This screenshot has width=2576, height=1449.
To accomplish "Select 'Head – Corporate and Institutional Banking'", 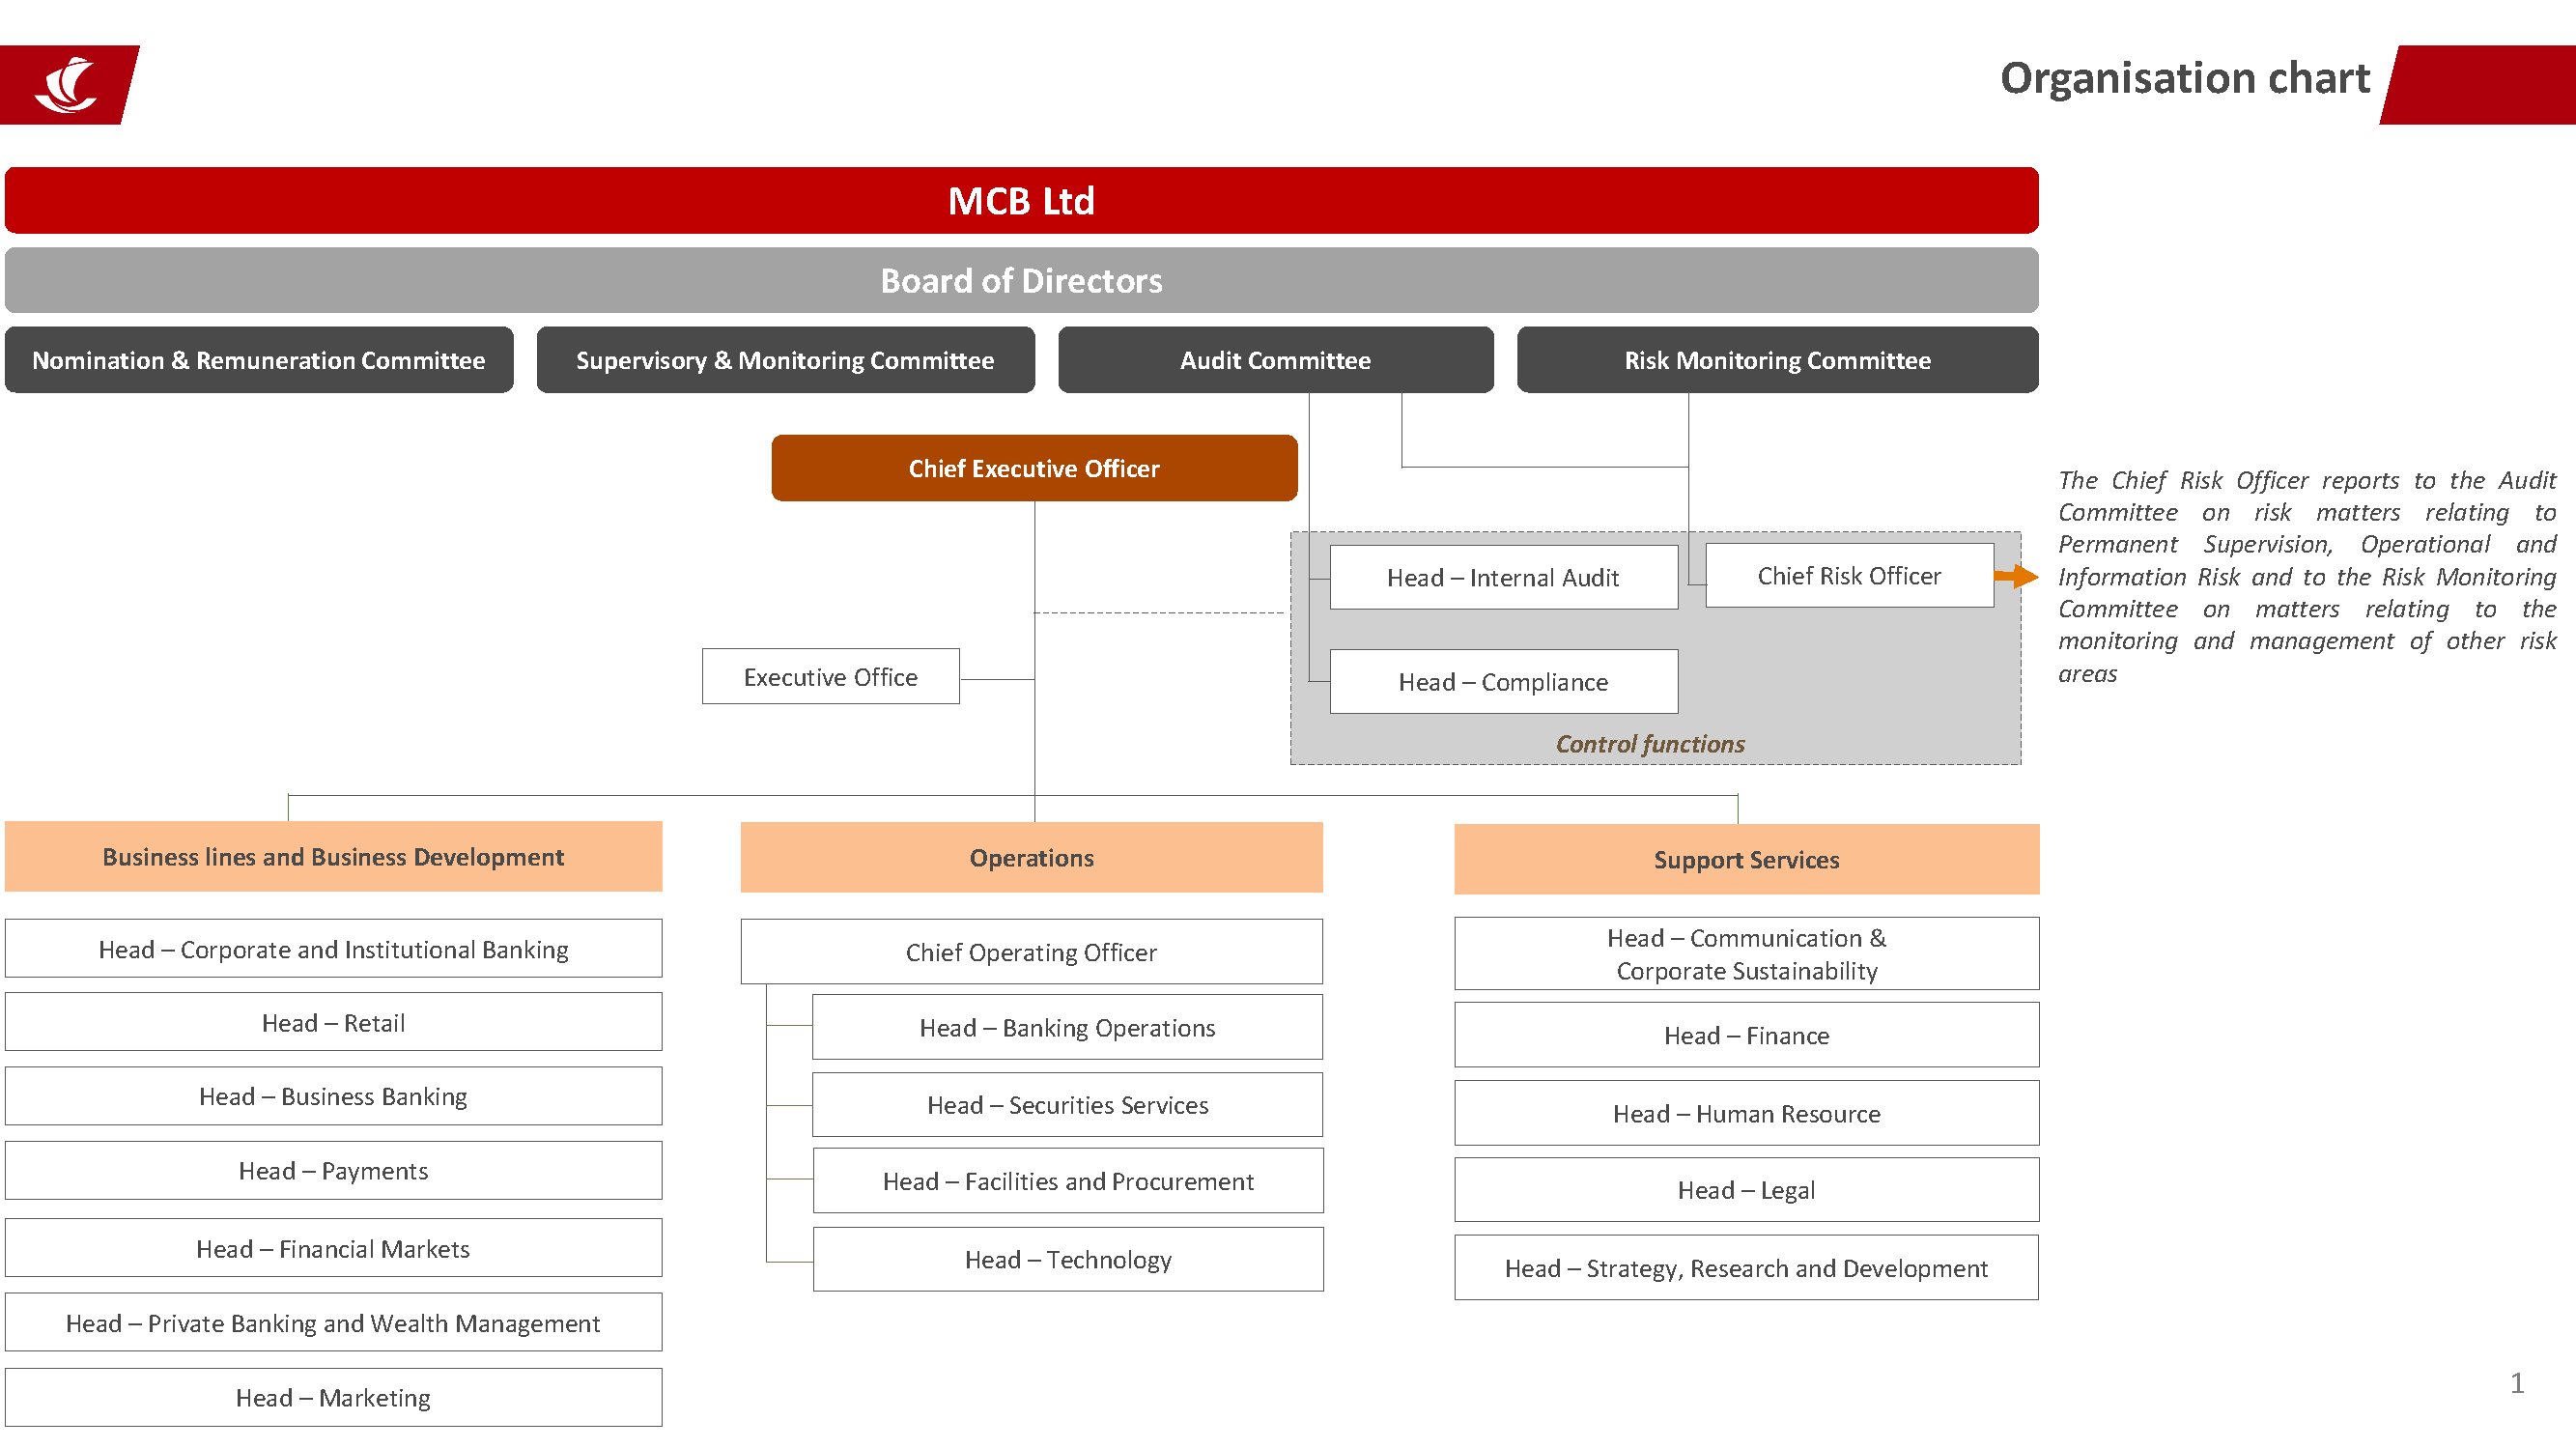I will 333,949.
